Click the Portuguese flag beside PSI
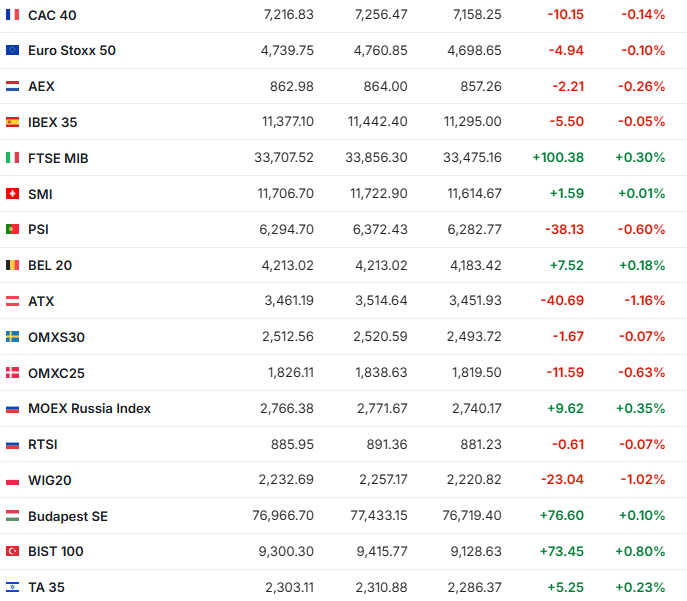 click(x=13, y=229)
